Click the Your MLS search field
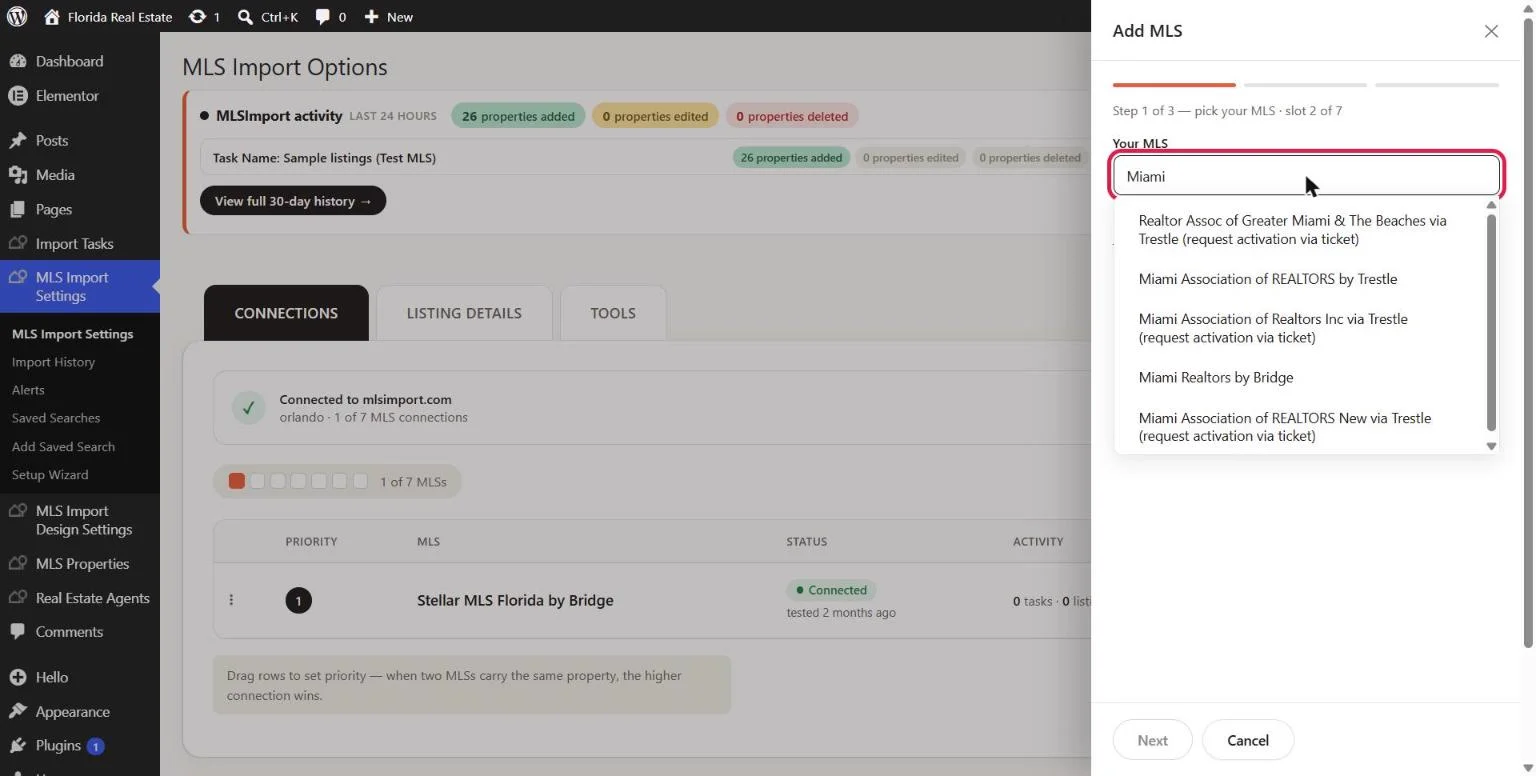 click(1306, 176)
